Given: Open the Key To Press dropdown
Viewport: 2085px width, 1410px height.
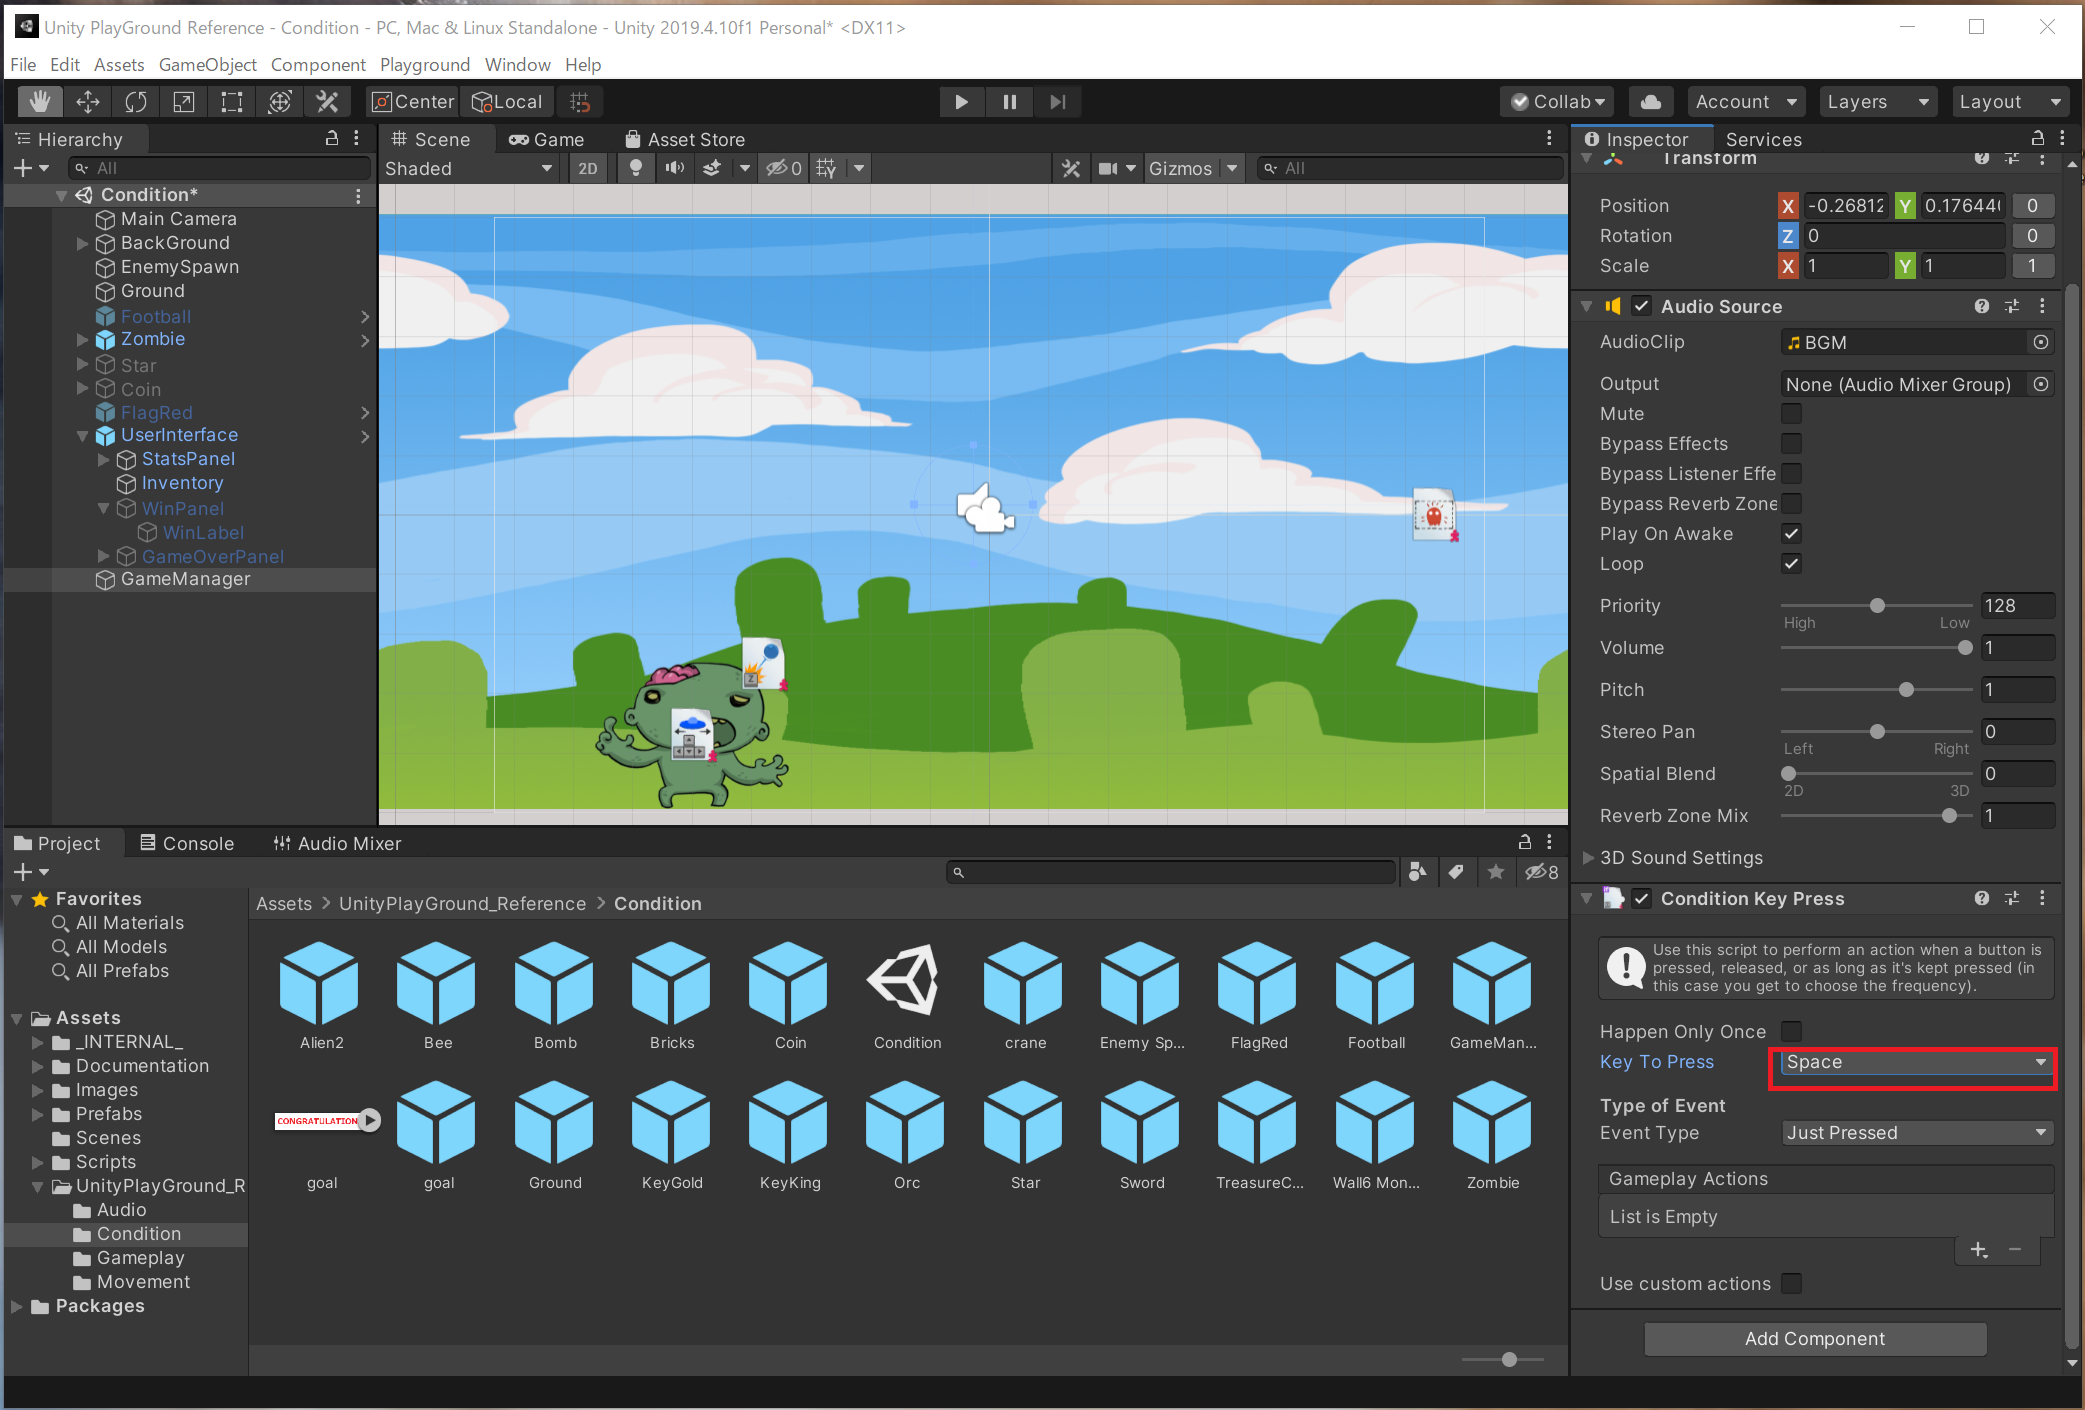Looking at the screenshot, I should click(x=1914, y=1062).
